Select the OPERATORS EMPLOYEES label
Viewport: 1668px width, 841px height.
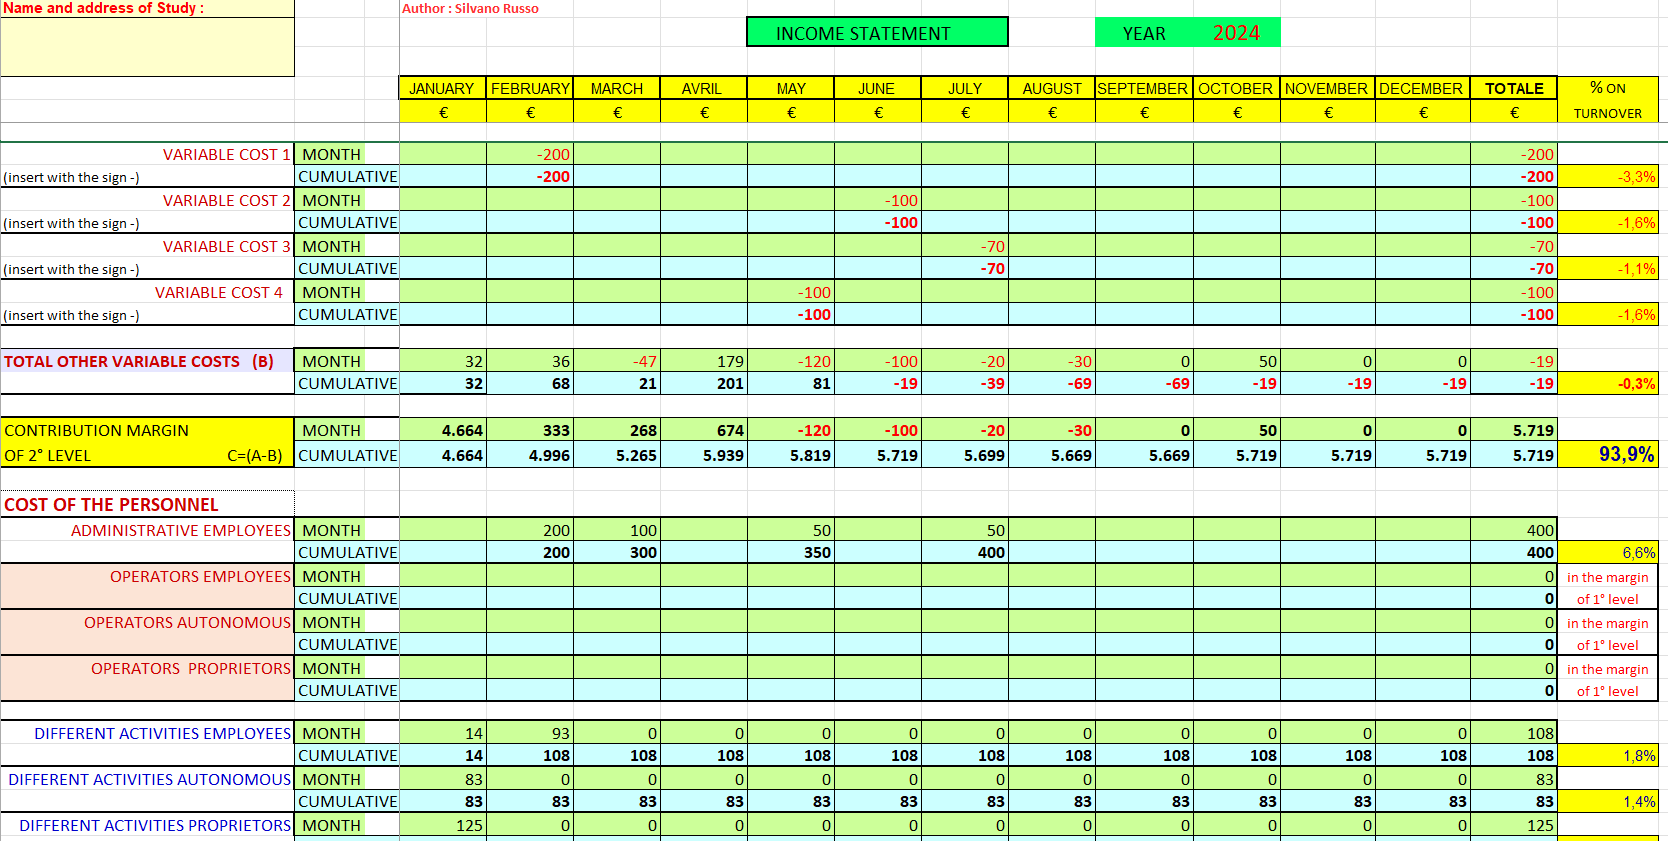click(x=200, y=576)
